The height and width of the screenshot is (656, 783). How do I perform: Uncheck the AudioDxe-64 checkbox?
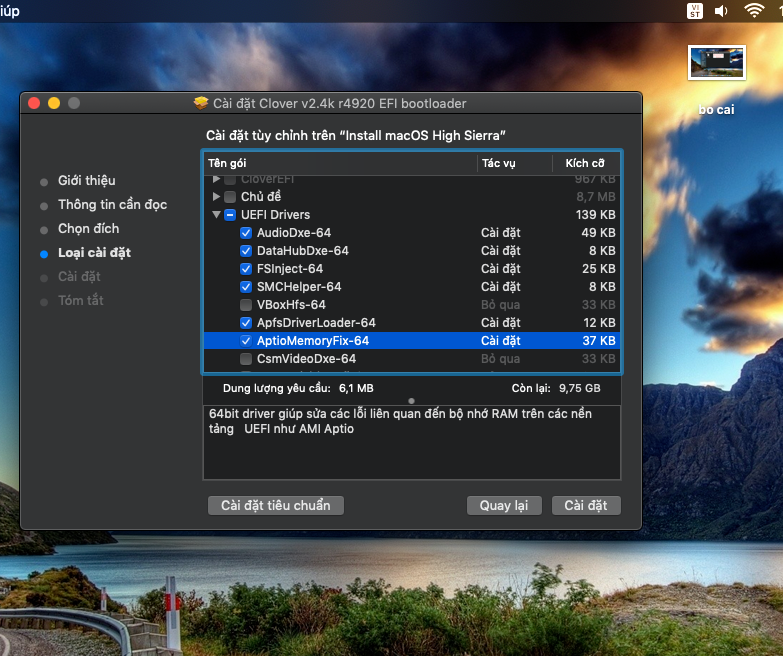[x=246, y=233]
